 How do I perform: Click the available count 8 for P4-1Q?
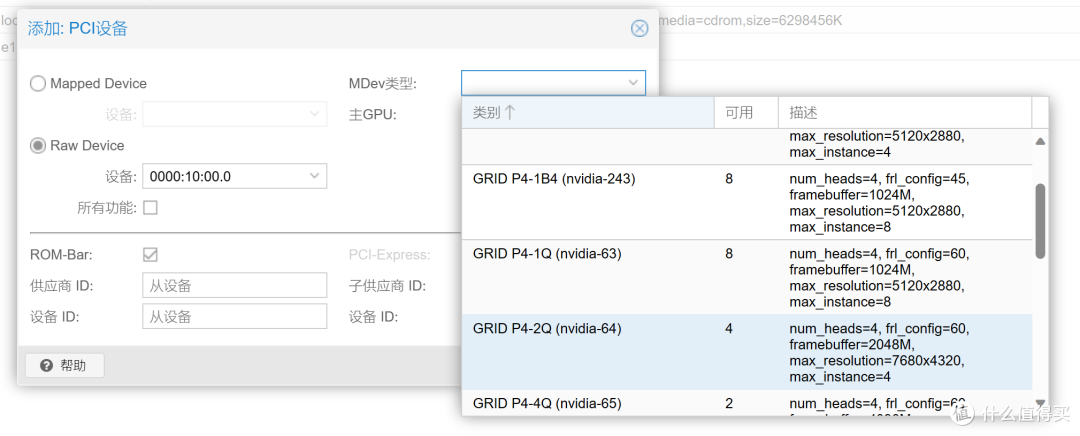click(x=729, y=254)
